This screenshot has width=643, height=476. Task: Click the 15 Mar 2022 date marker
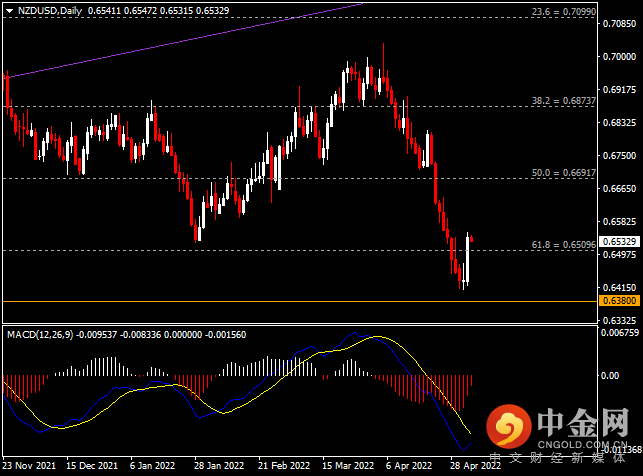pos(348,466)
